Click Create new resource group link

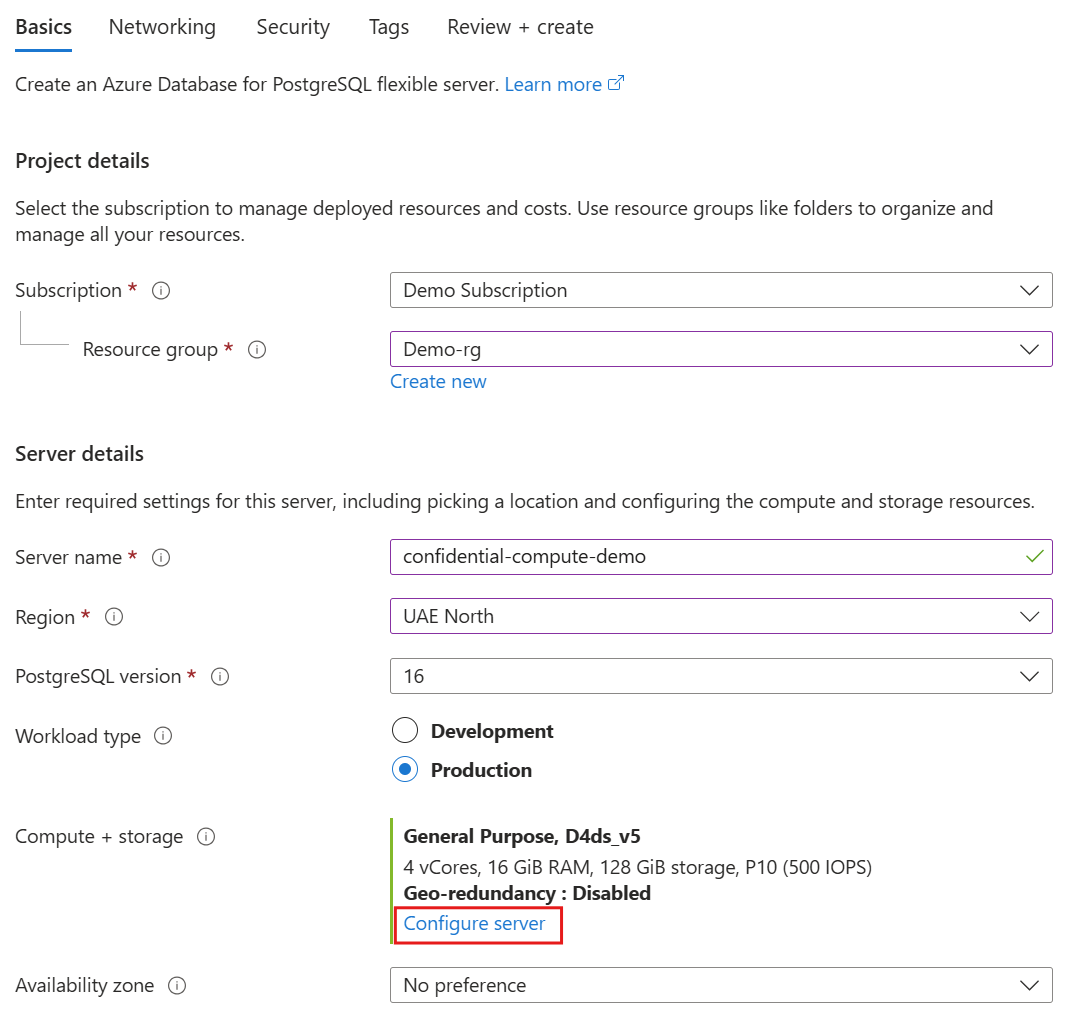click(x=438, y=381)
